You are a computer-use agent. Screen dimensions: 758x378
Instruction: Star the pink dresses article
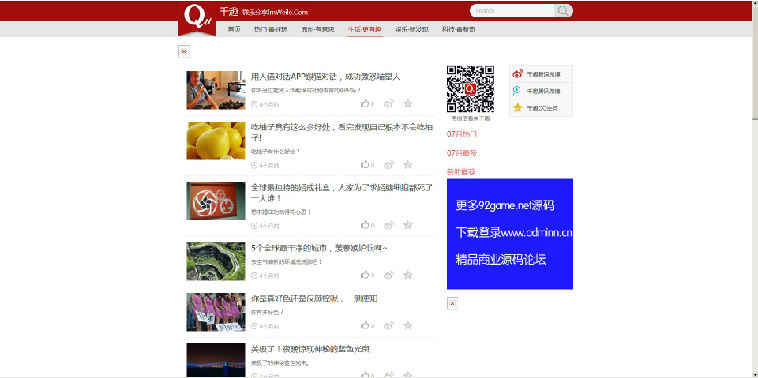pyautogui.click(x=408, y=325)
